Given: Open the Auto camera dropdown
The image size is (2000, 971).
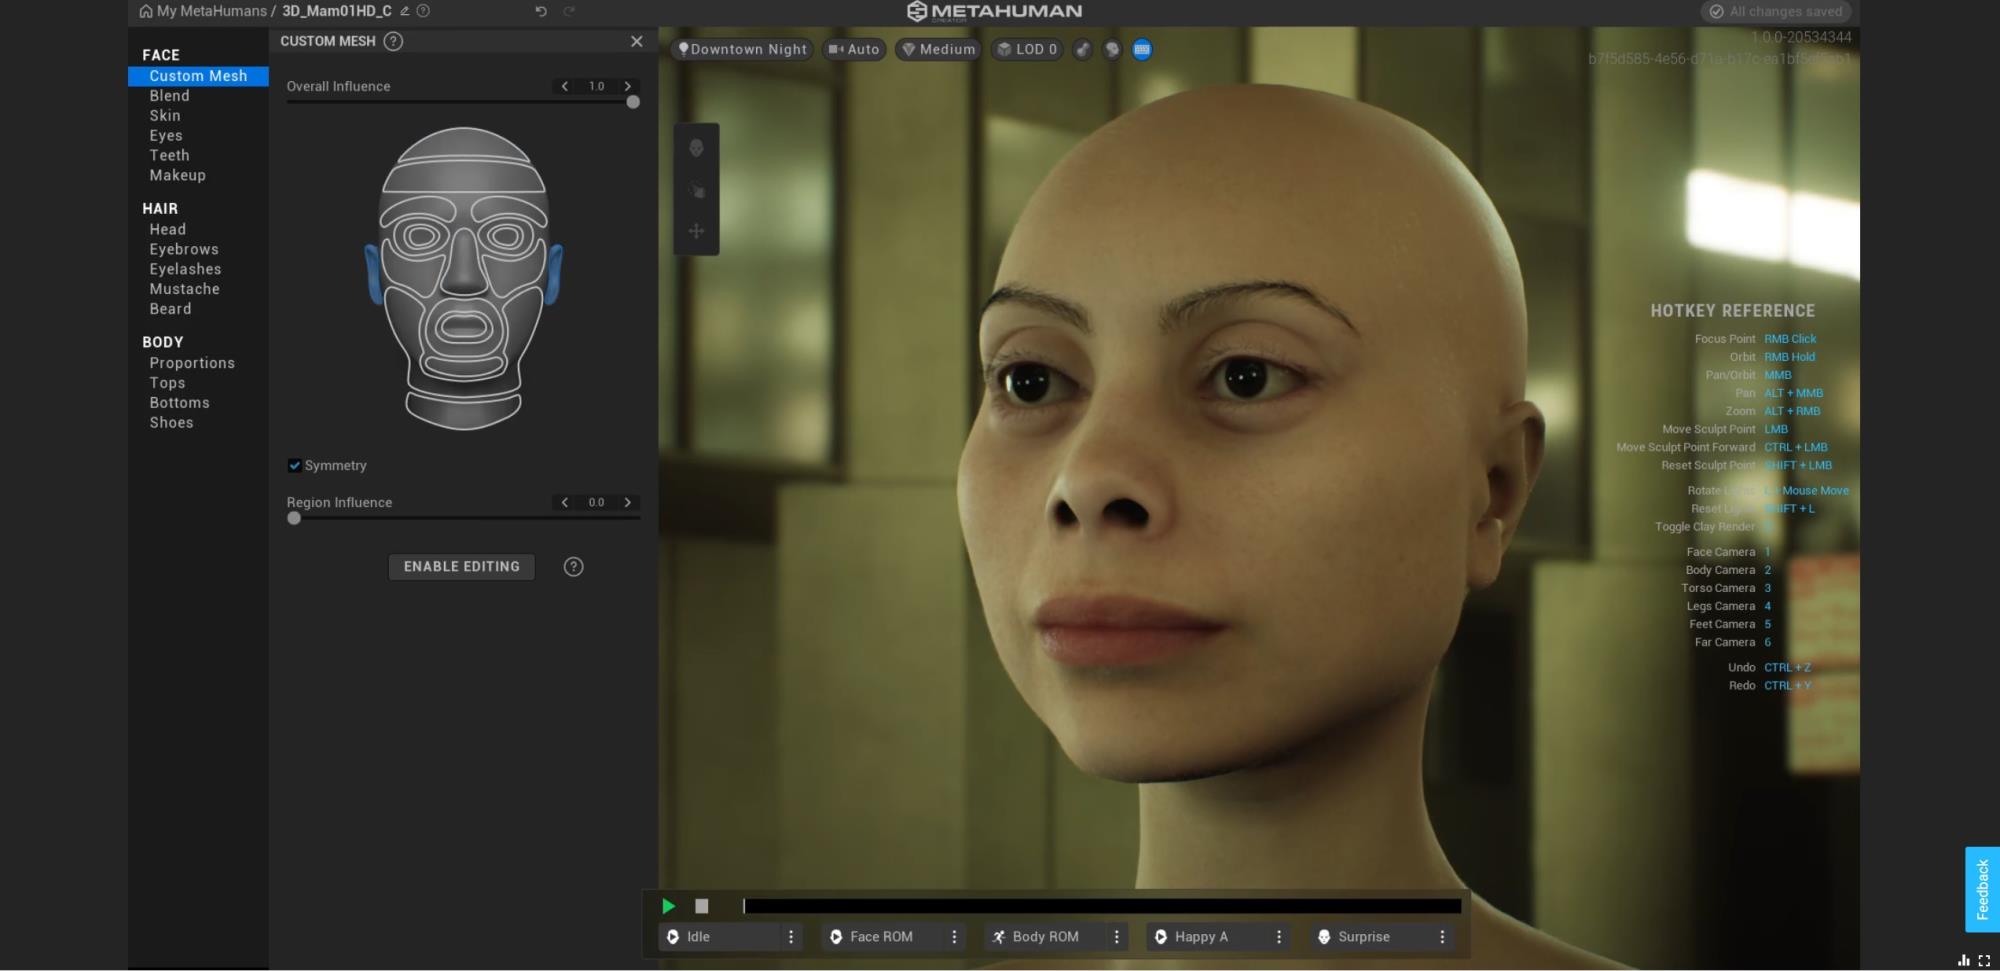Looking at the screenshot, I should (854, 49).
